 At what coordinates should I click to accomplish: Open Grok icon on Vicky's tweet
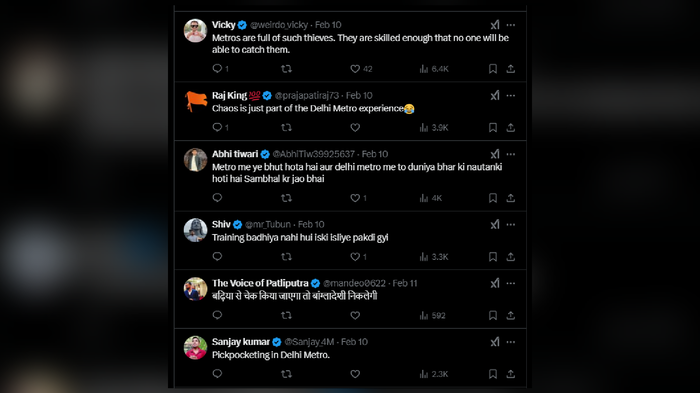coord(495,25)
